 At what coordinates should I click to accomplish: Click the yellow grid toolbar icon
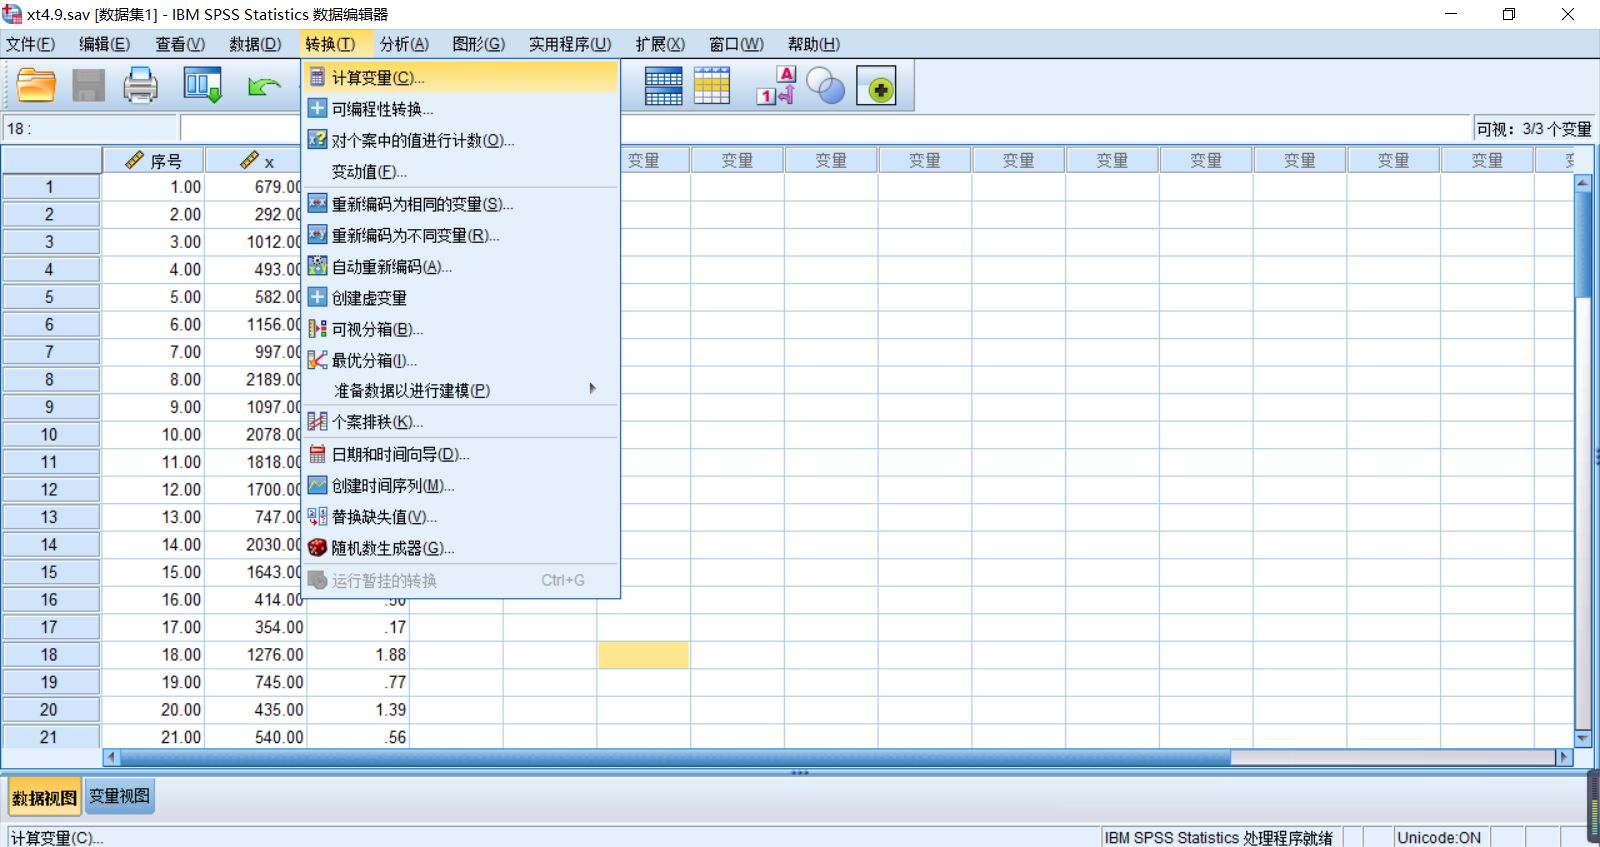pos(712,86)
